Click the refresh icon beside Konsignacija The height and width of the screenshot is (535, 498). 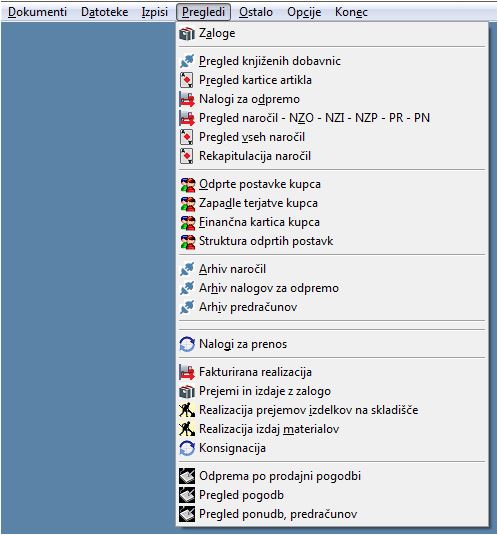tap(187, 448)
